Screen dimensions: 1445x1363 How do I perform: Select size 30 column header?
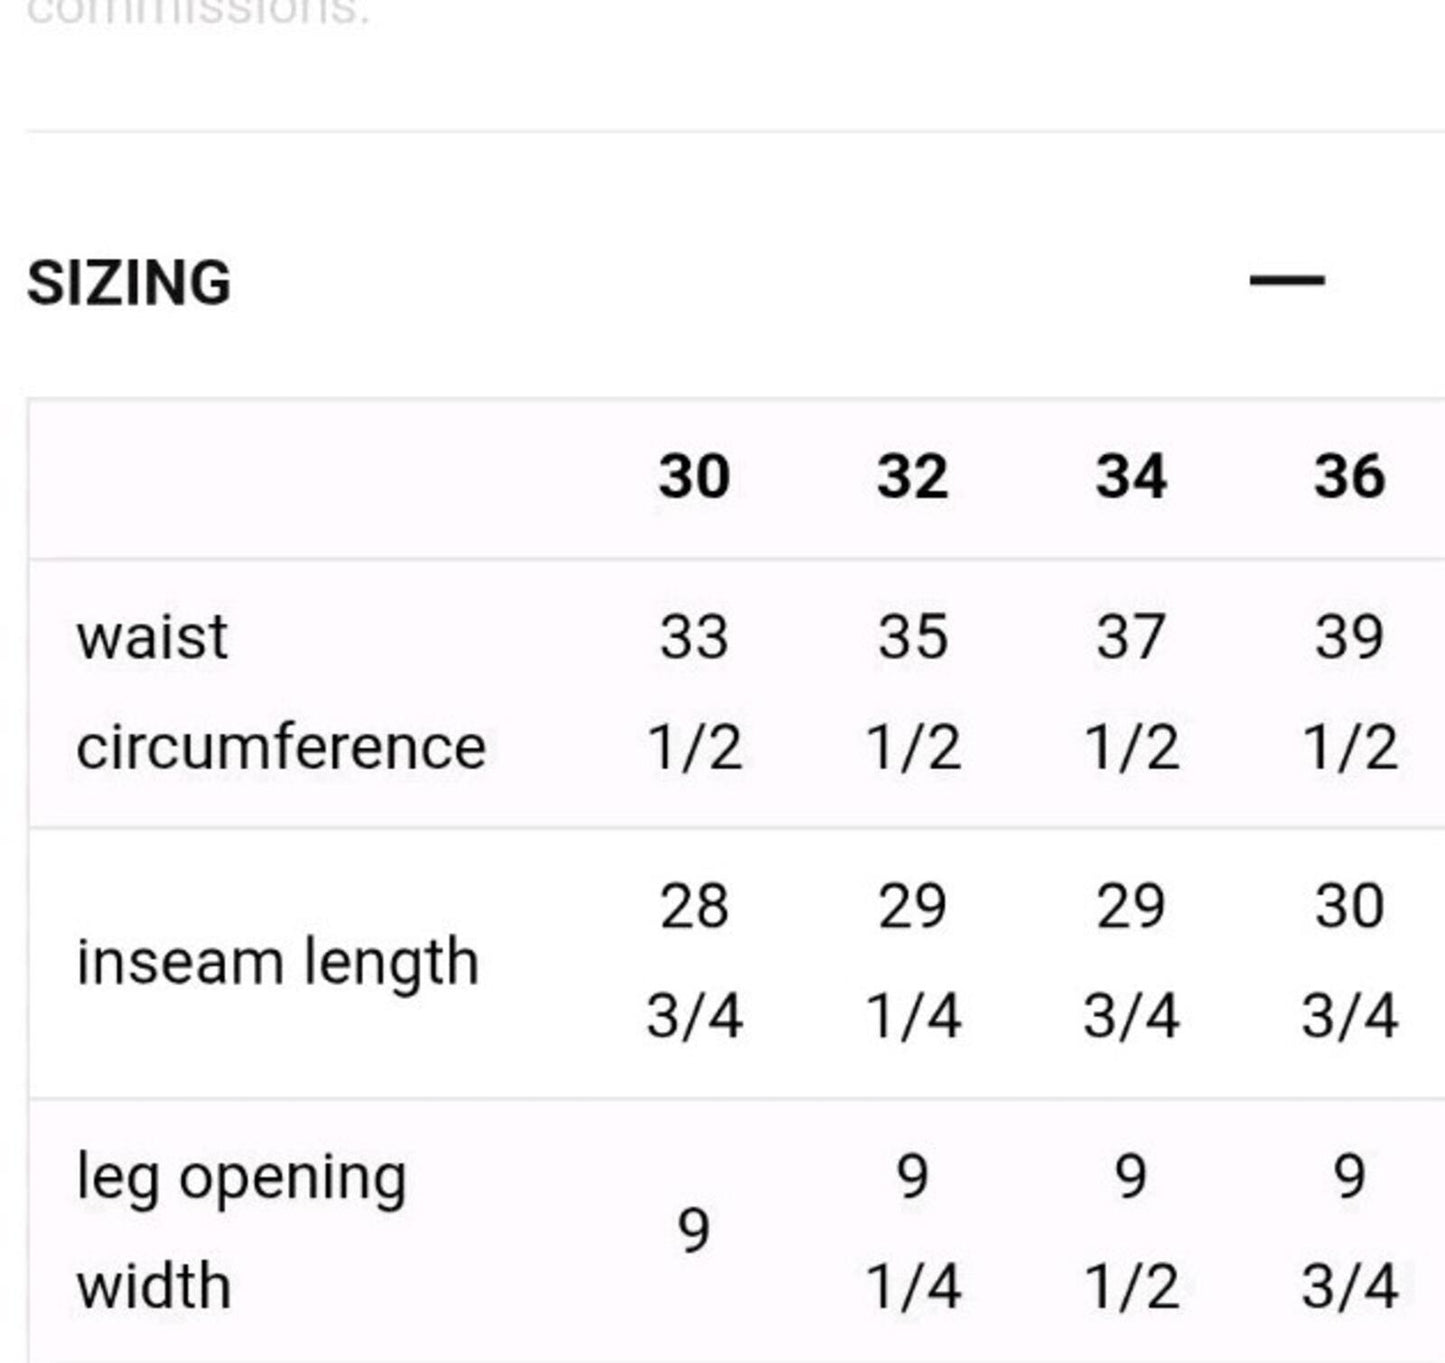[x=694, y=476]
